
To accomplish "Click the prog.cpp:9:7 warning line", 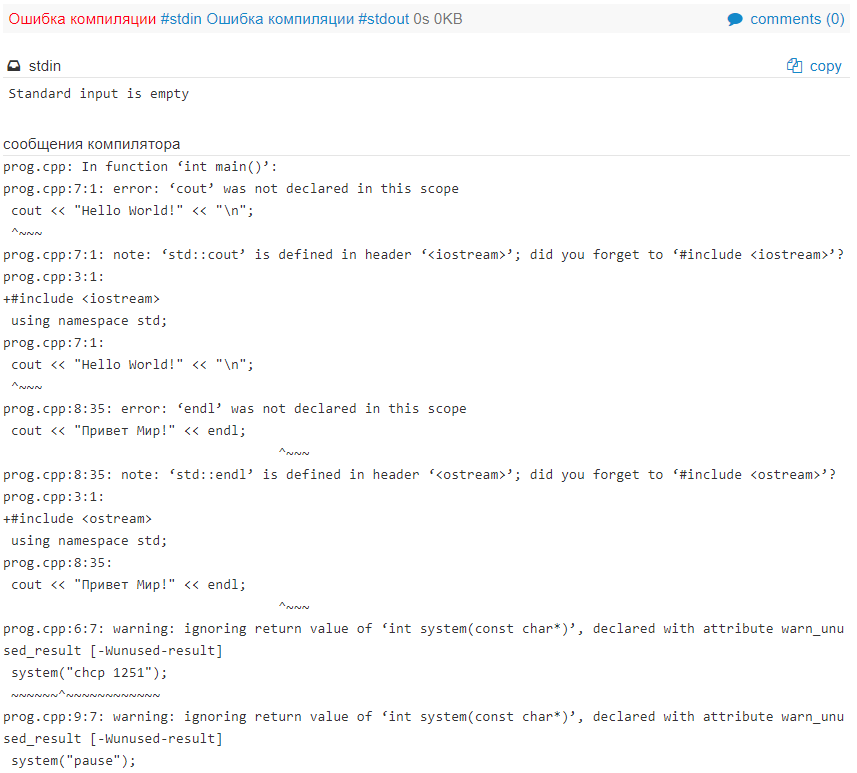I will (424, 728).
